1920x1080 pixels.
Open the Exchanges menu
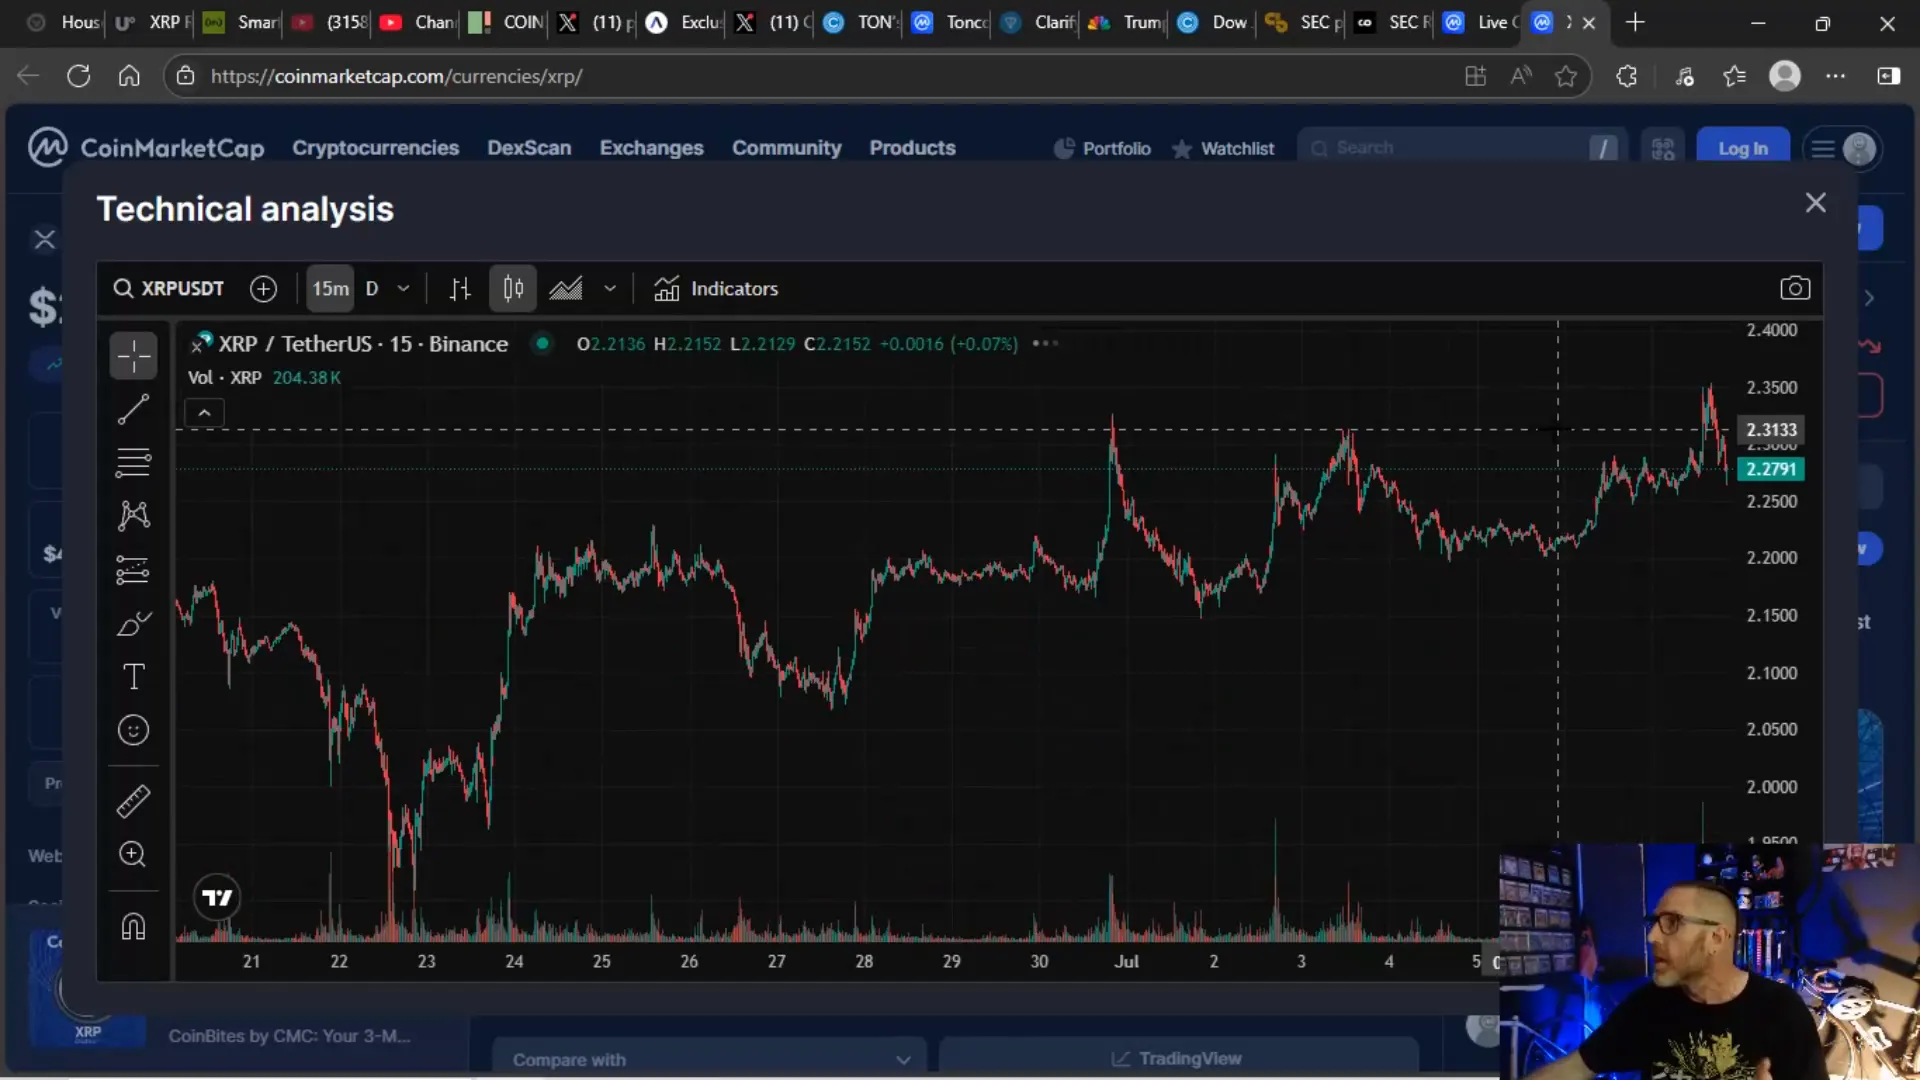click(x=652, y=148)
